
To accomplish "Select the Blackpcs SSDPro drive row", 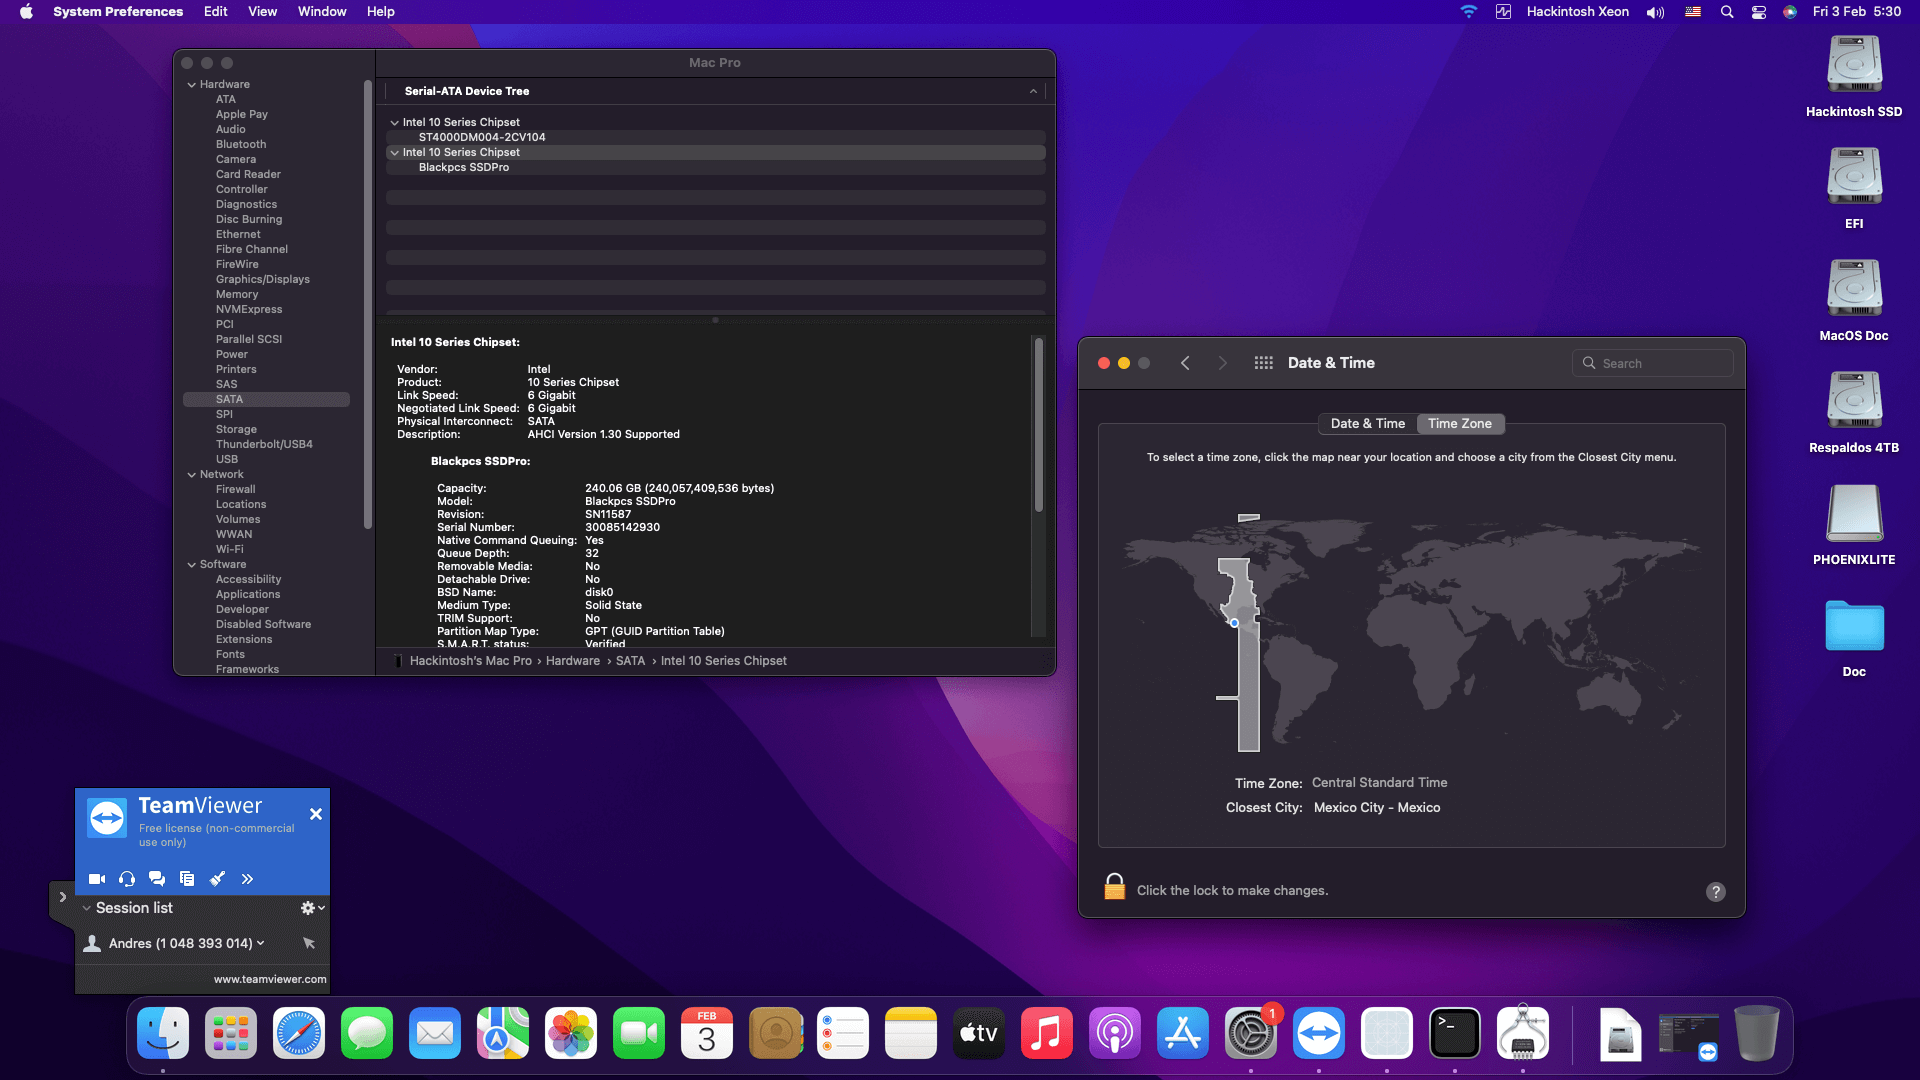I will (x=716, y=168).
